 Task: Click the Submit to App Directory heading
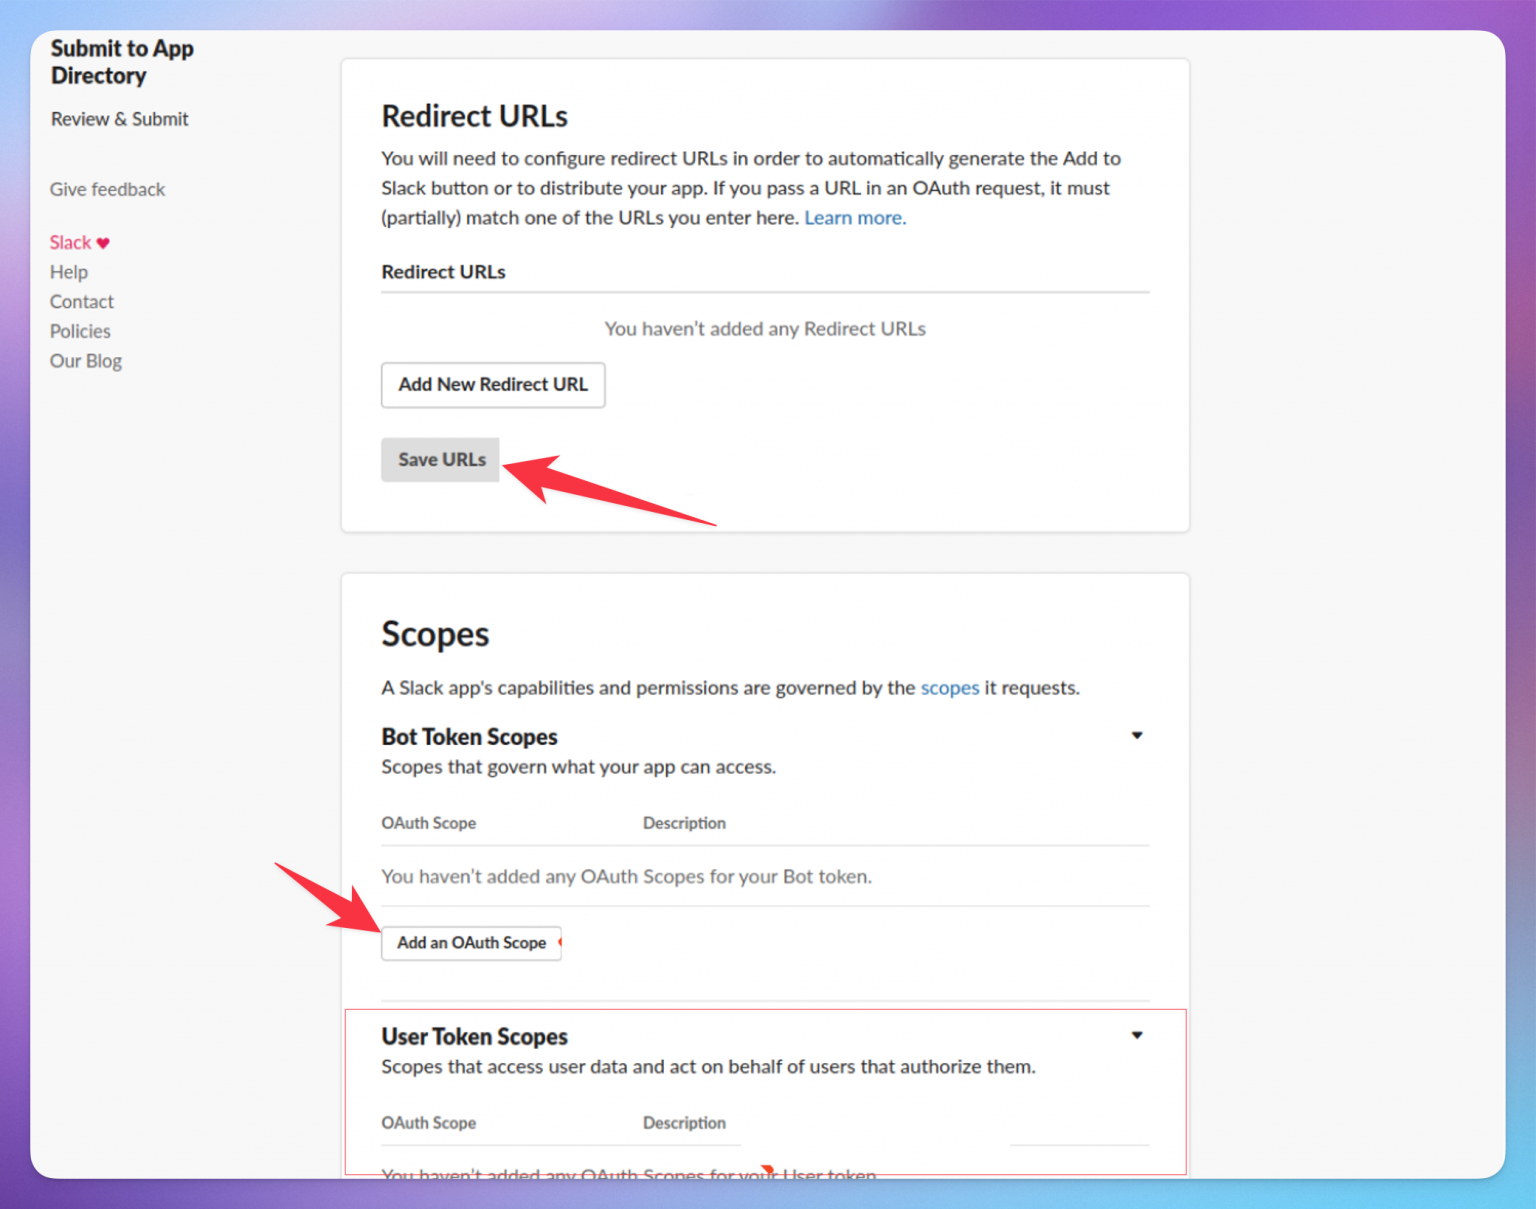121,62
